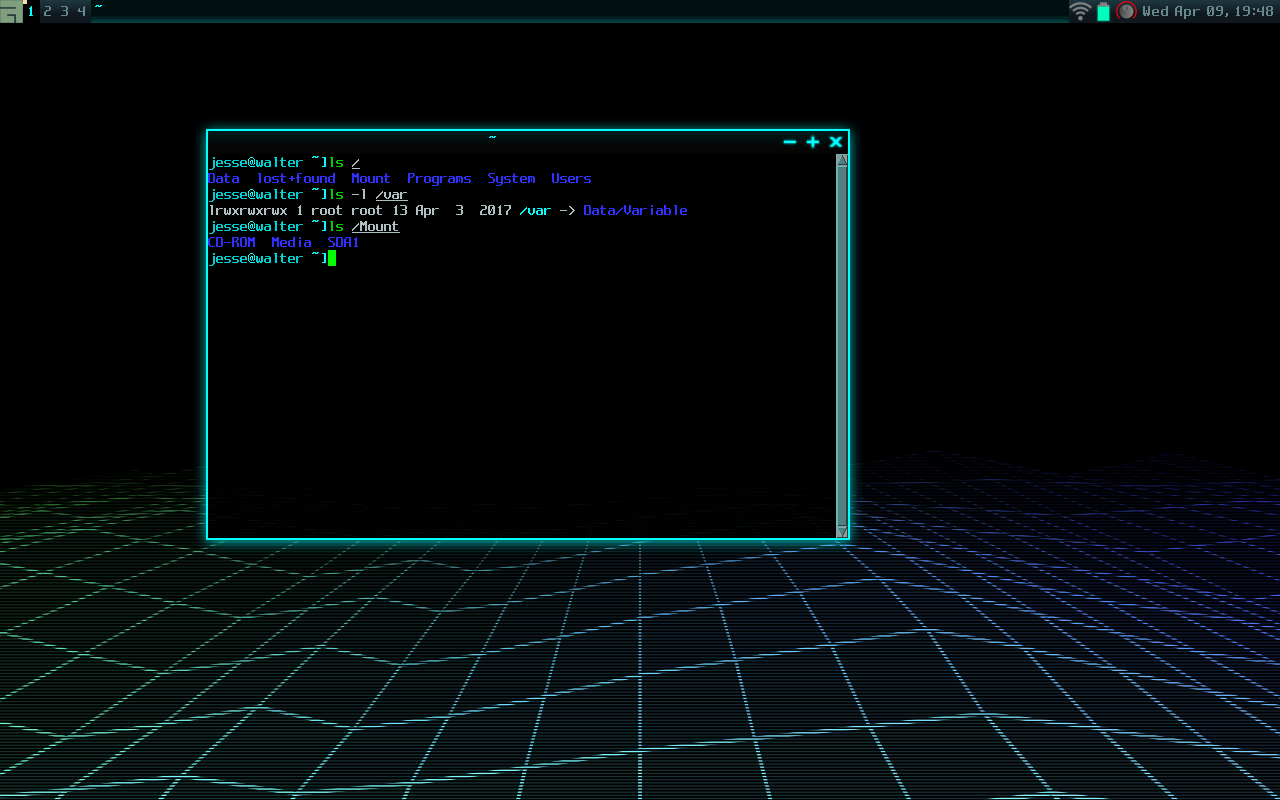Click the date and time "Wed Apr 09, 19:48"
This screenshot has width=1280, height=800.
tap(1208, 12)
